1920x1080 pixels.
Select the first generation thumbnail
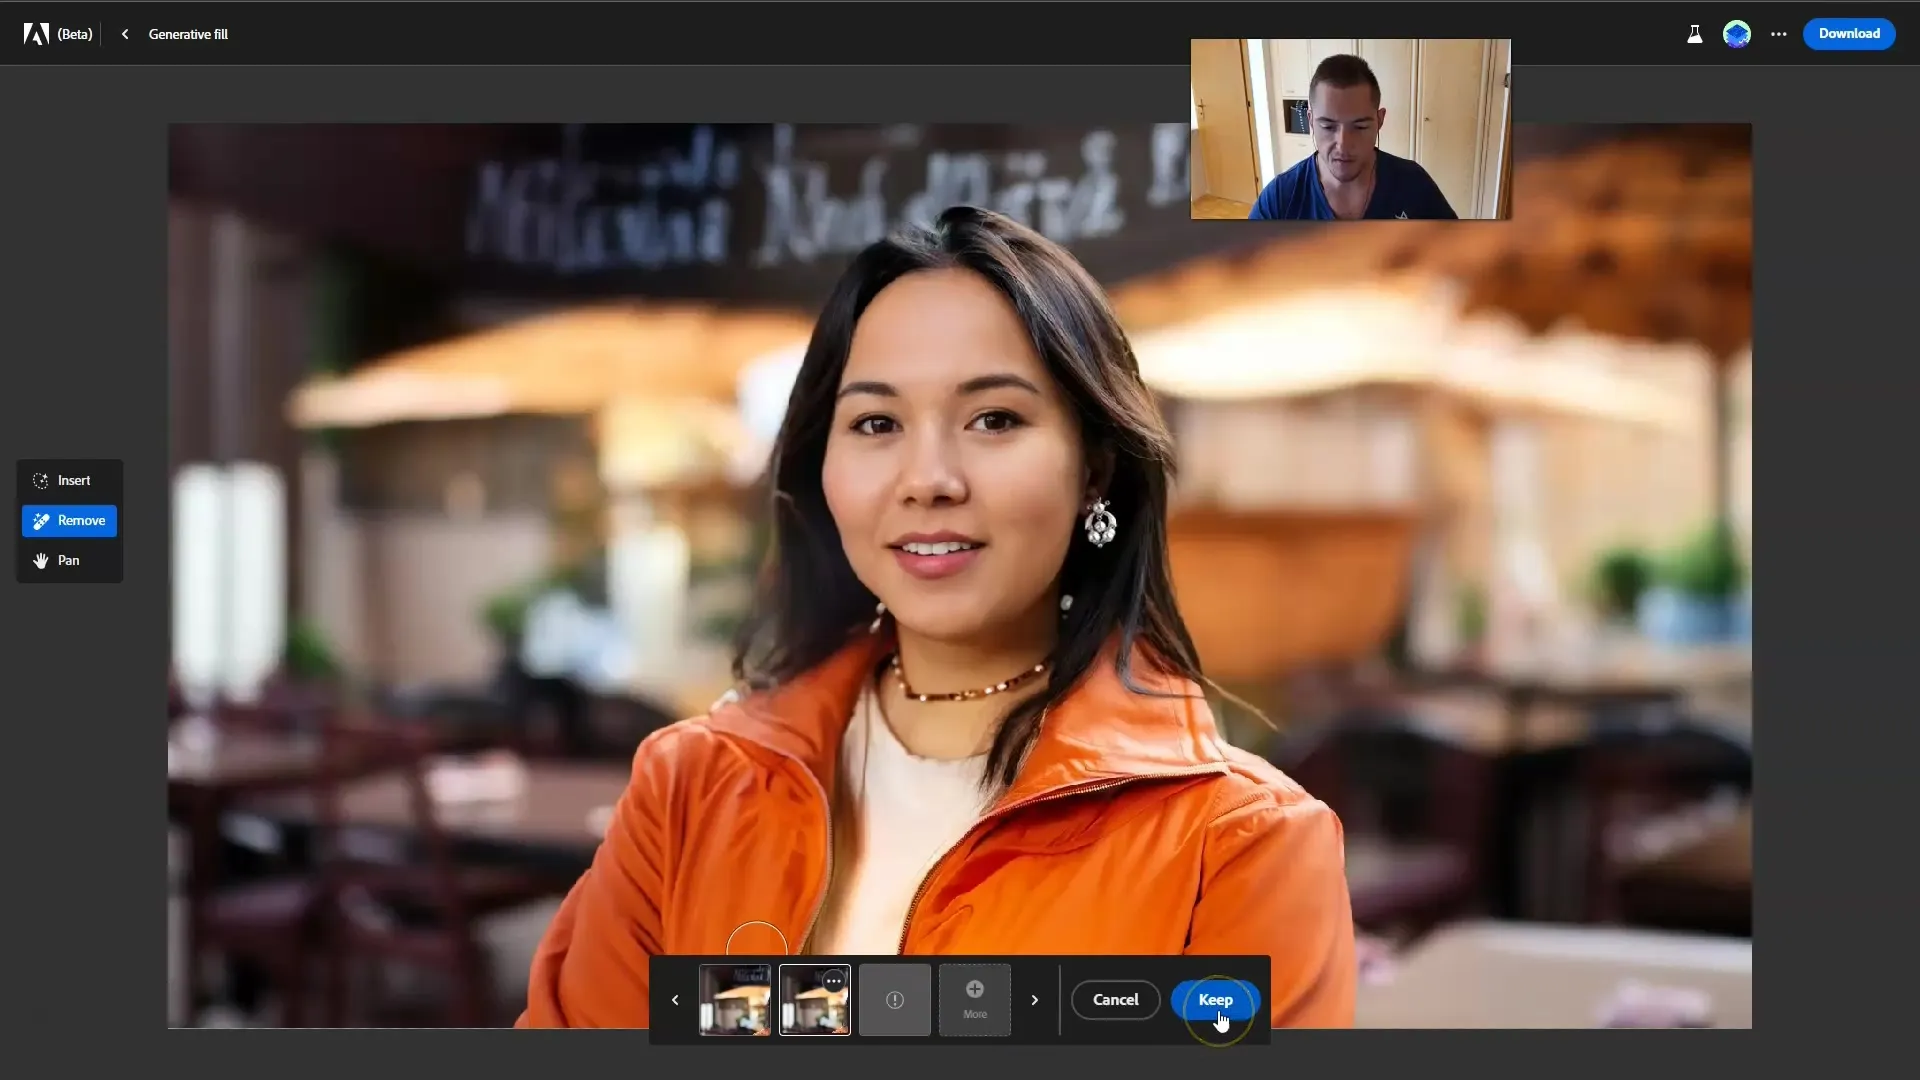click(x=735, y=998)
